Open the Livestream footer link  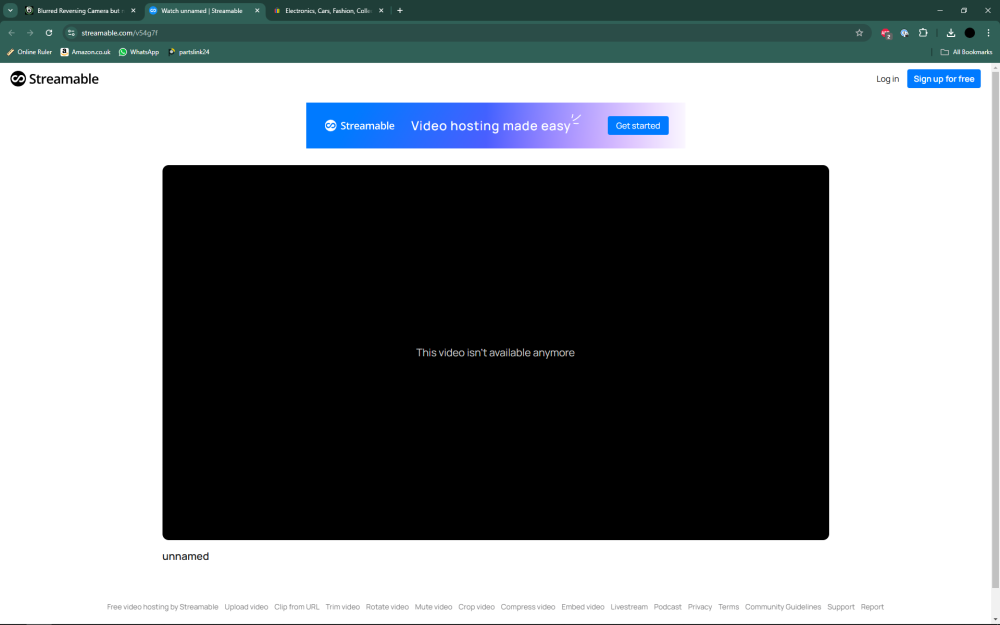pyautogui.click(x=629, y=607)
